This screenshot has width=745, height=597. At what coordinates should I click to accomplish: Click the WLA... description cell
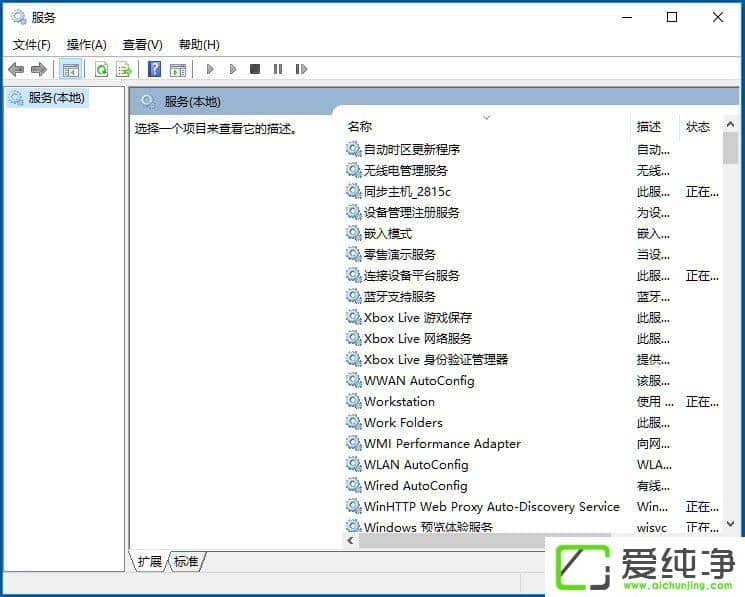654,464
